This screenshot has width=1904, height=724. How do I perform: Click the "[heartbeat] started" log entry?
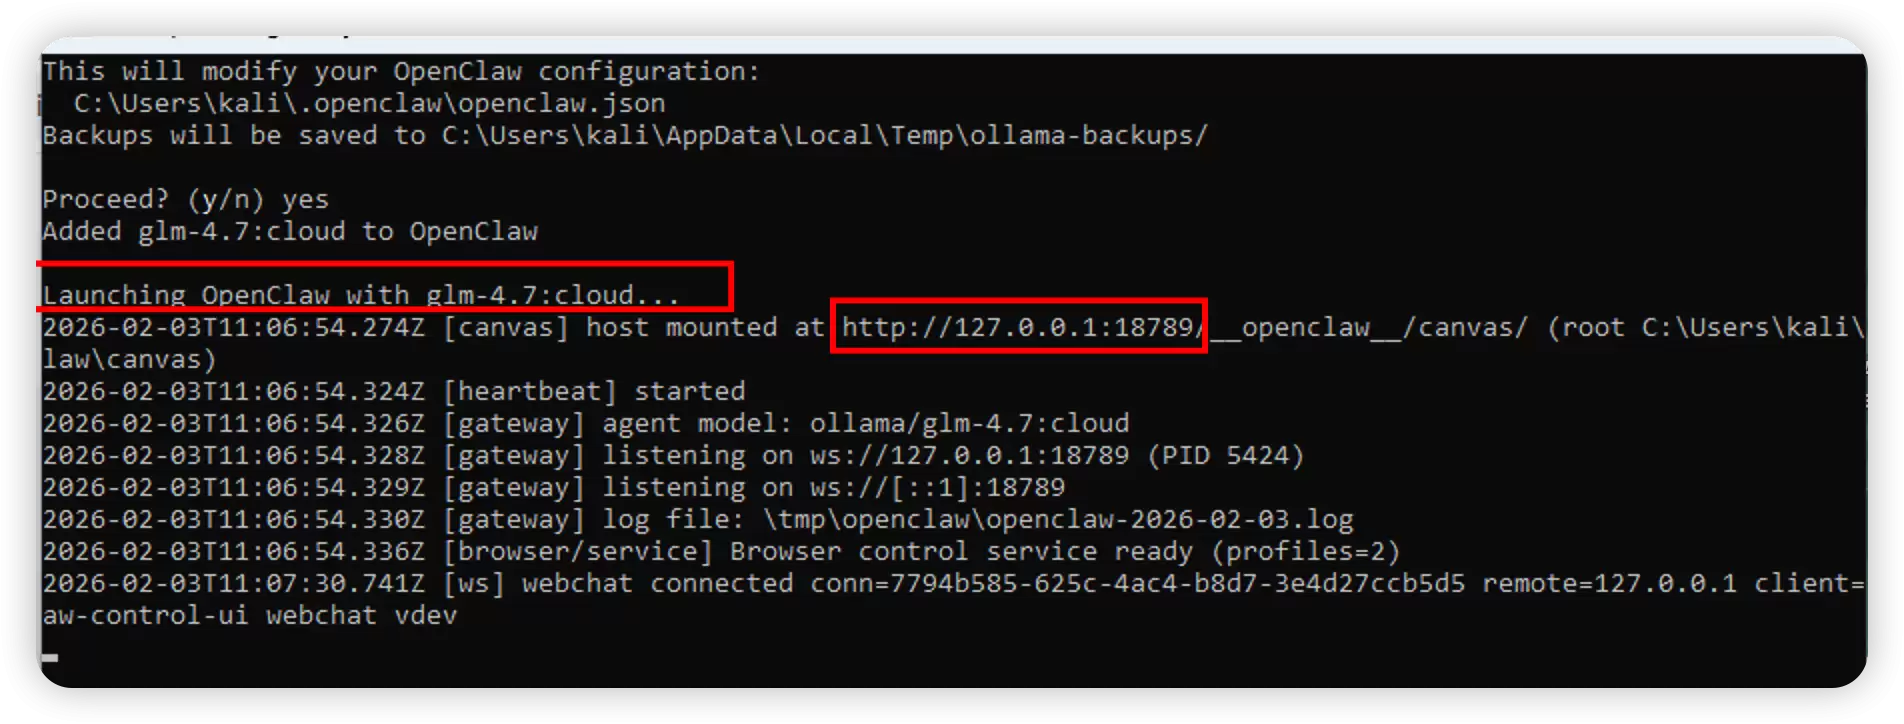[x=594, y=391]
